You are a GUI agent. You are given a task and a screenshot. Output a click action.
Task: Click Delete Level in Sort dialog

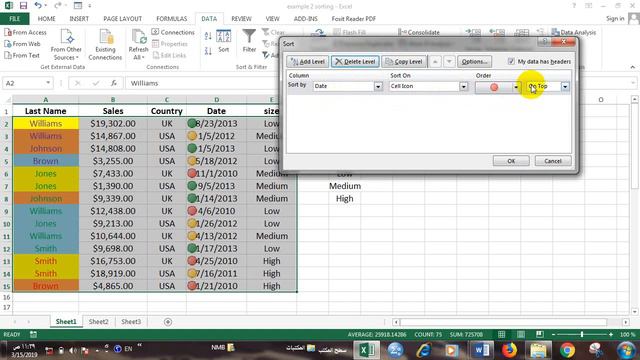click(355, 62)
